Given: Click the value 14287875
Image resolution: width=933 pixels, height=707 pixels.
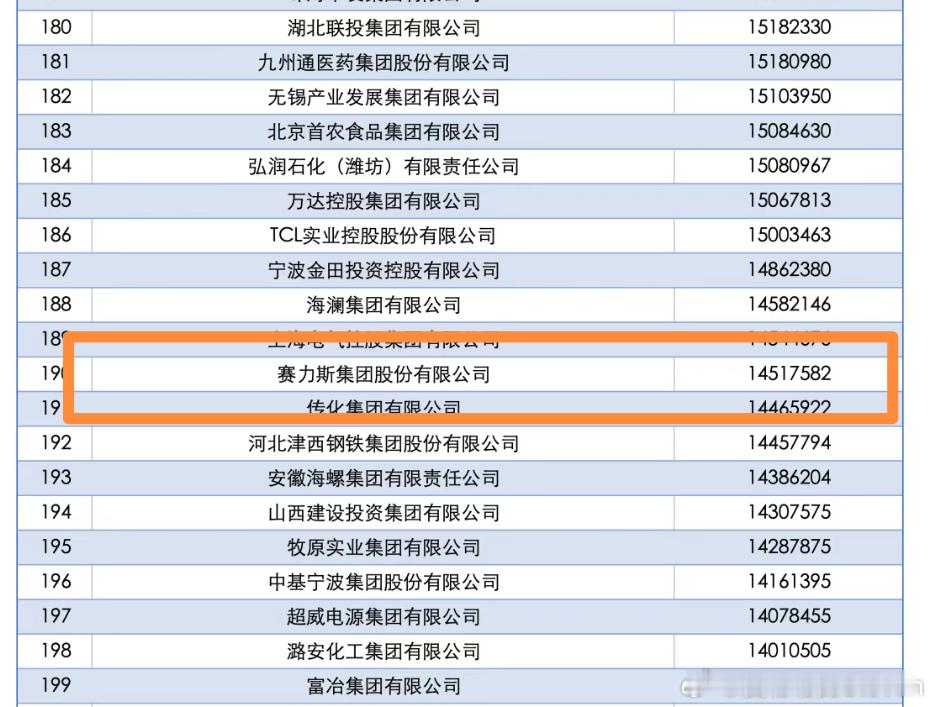Looking at the screenshot, I should click(x=789, y=546).
